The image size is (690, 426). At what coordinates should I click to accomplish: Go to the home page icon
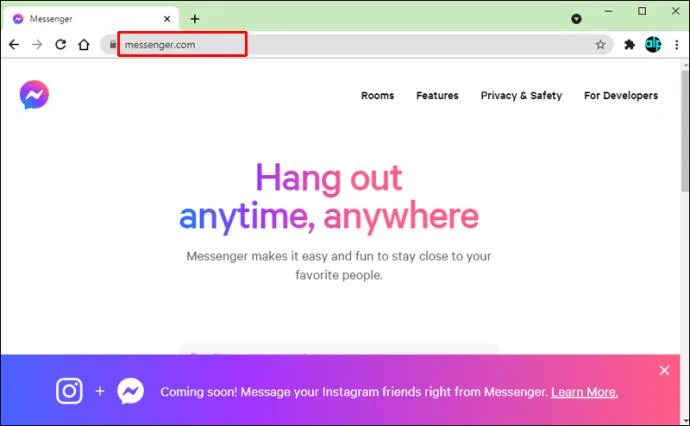(84, 44)
